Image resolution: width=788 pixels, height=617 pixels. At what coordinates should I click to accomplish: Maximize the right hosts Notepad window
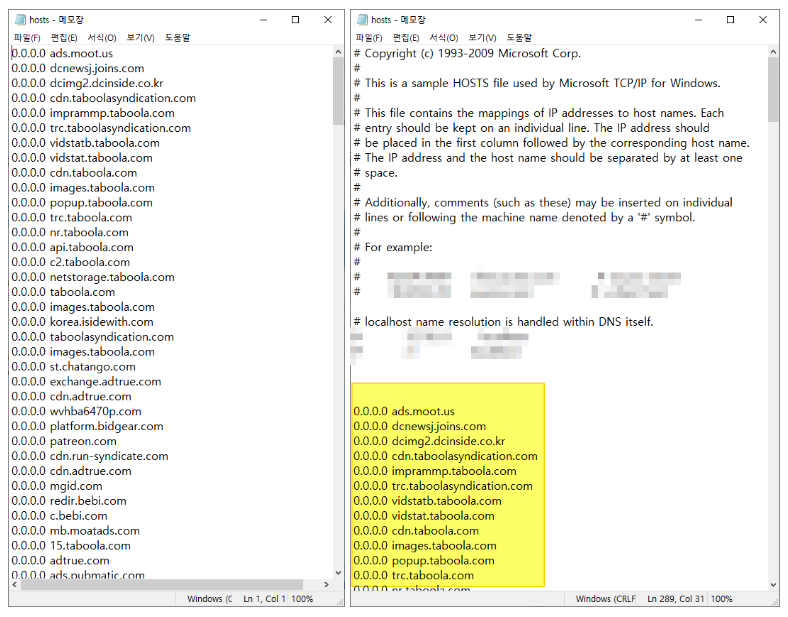click(730, 20)
